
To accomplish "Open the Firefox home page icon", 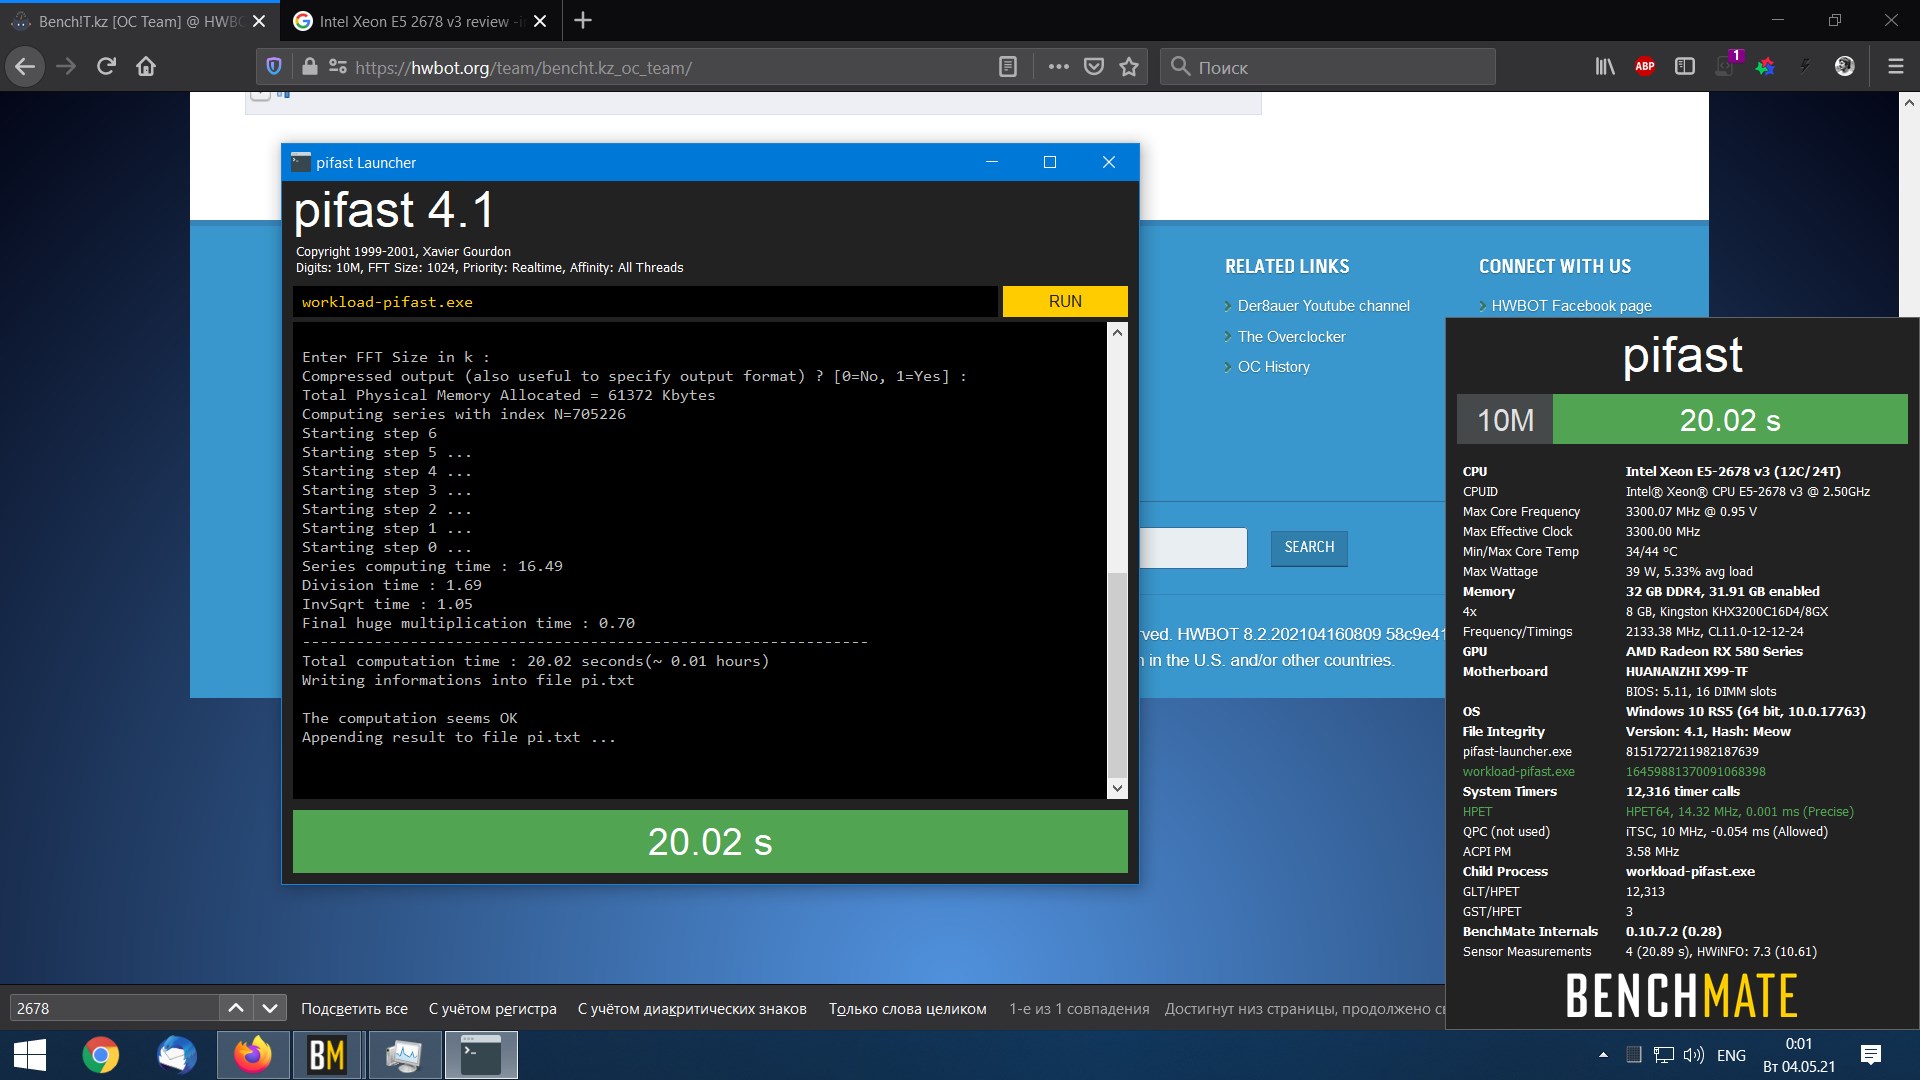I will 146,67.
